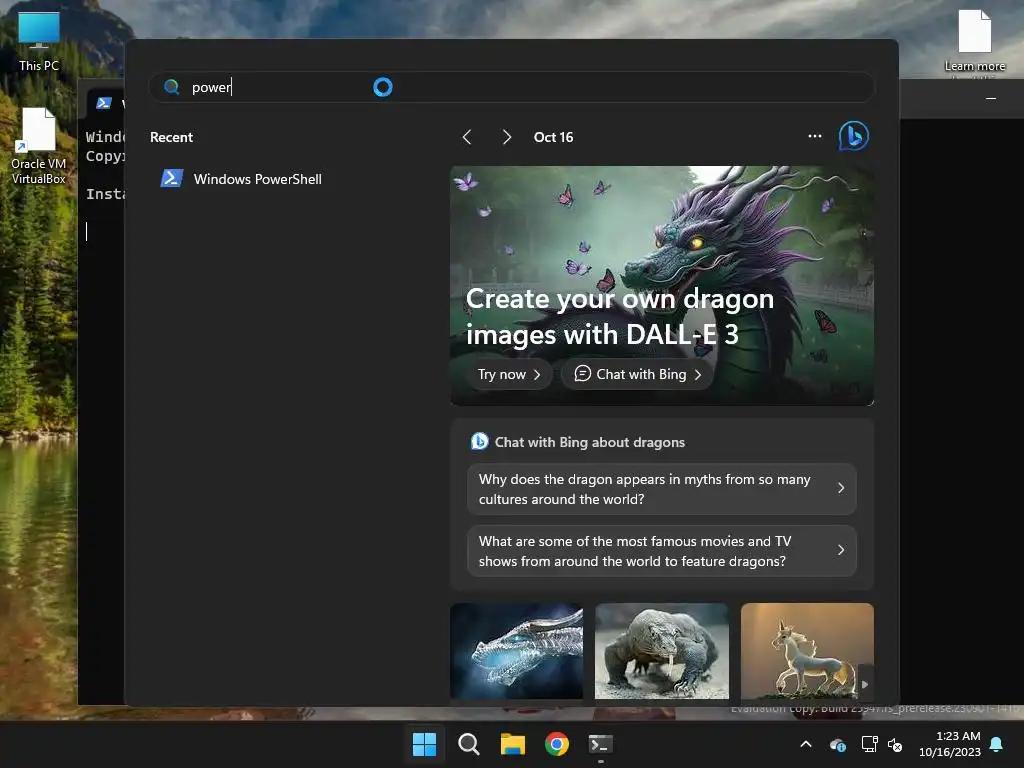The image size is (1024, 768).
Task: Minimize the background terminal window
Action: point(991,99)
